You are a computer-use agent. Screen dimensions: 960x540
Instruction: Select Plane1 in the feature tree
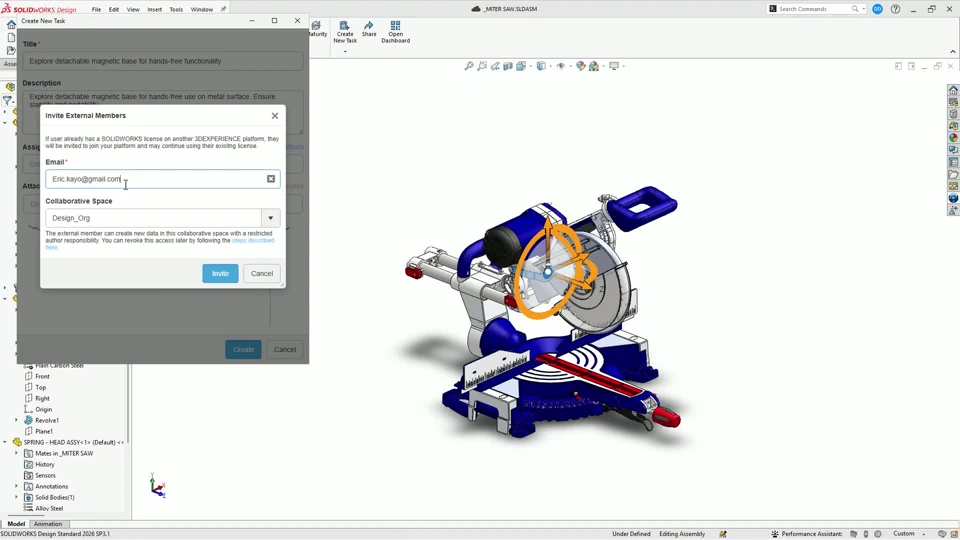point(43,432)
